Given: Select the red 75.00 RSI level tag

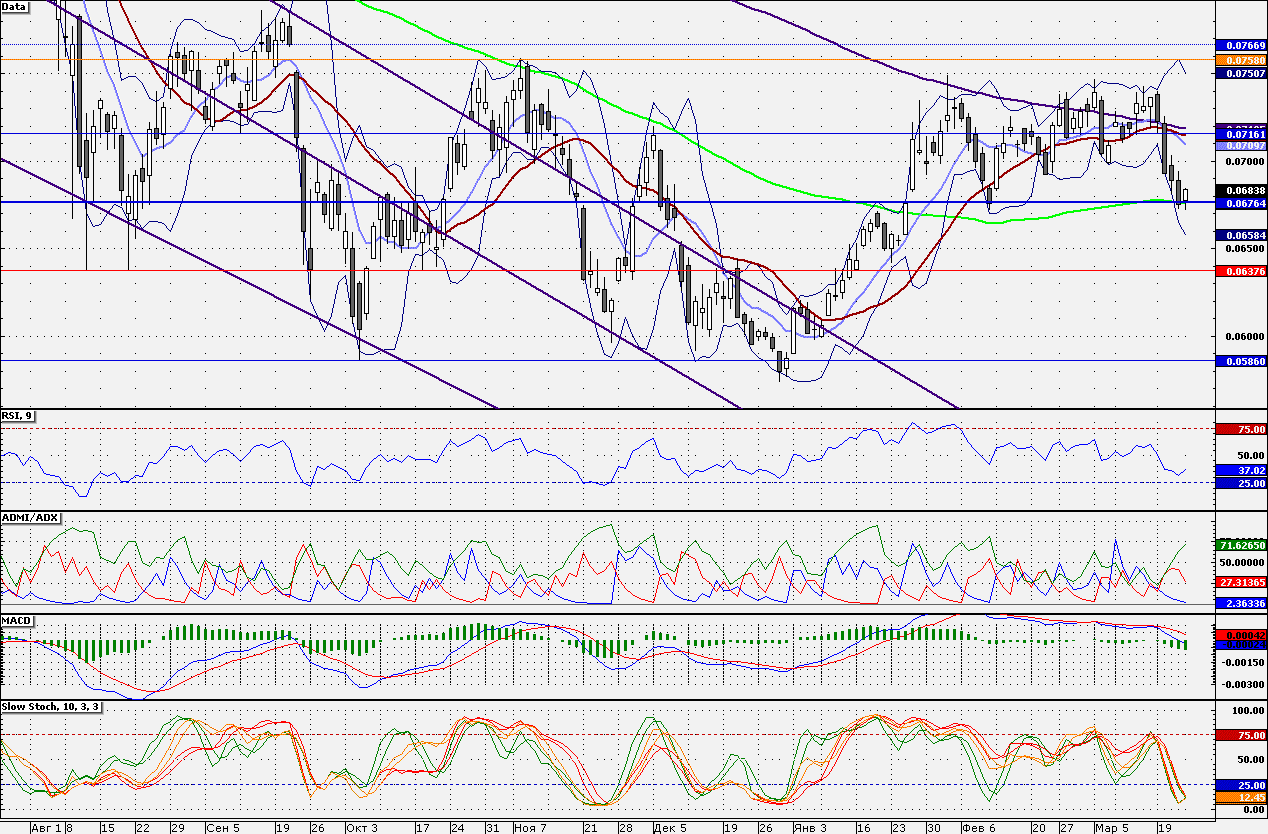Looking at the screenshot, I should [x=1240, y=429].
